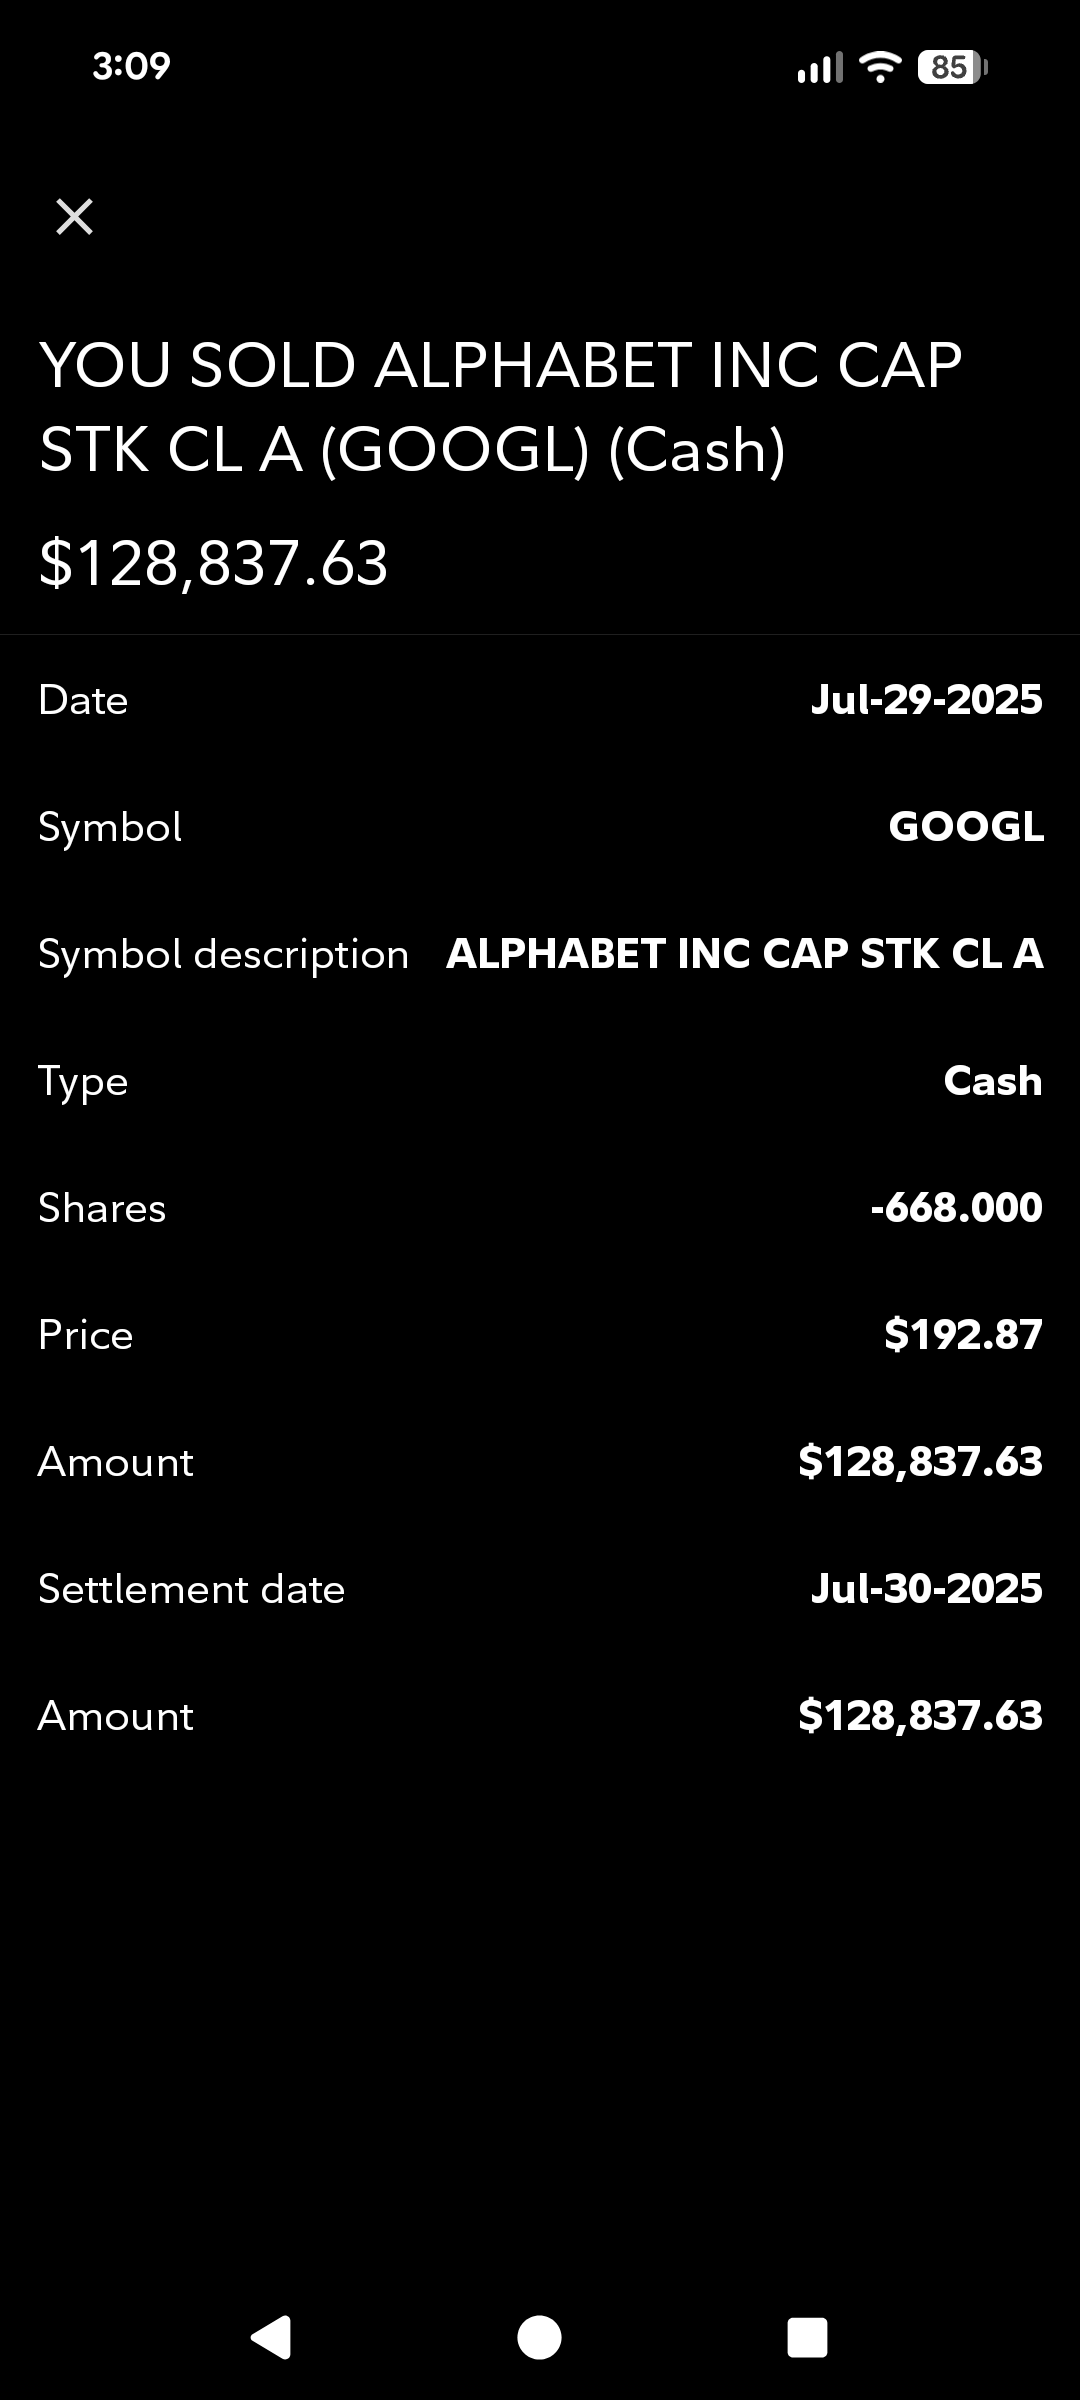Tap the Shares row label
The height and width of the screenshot is (2400, 1080).
102,1208
